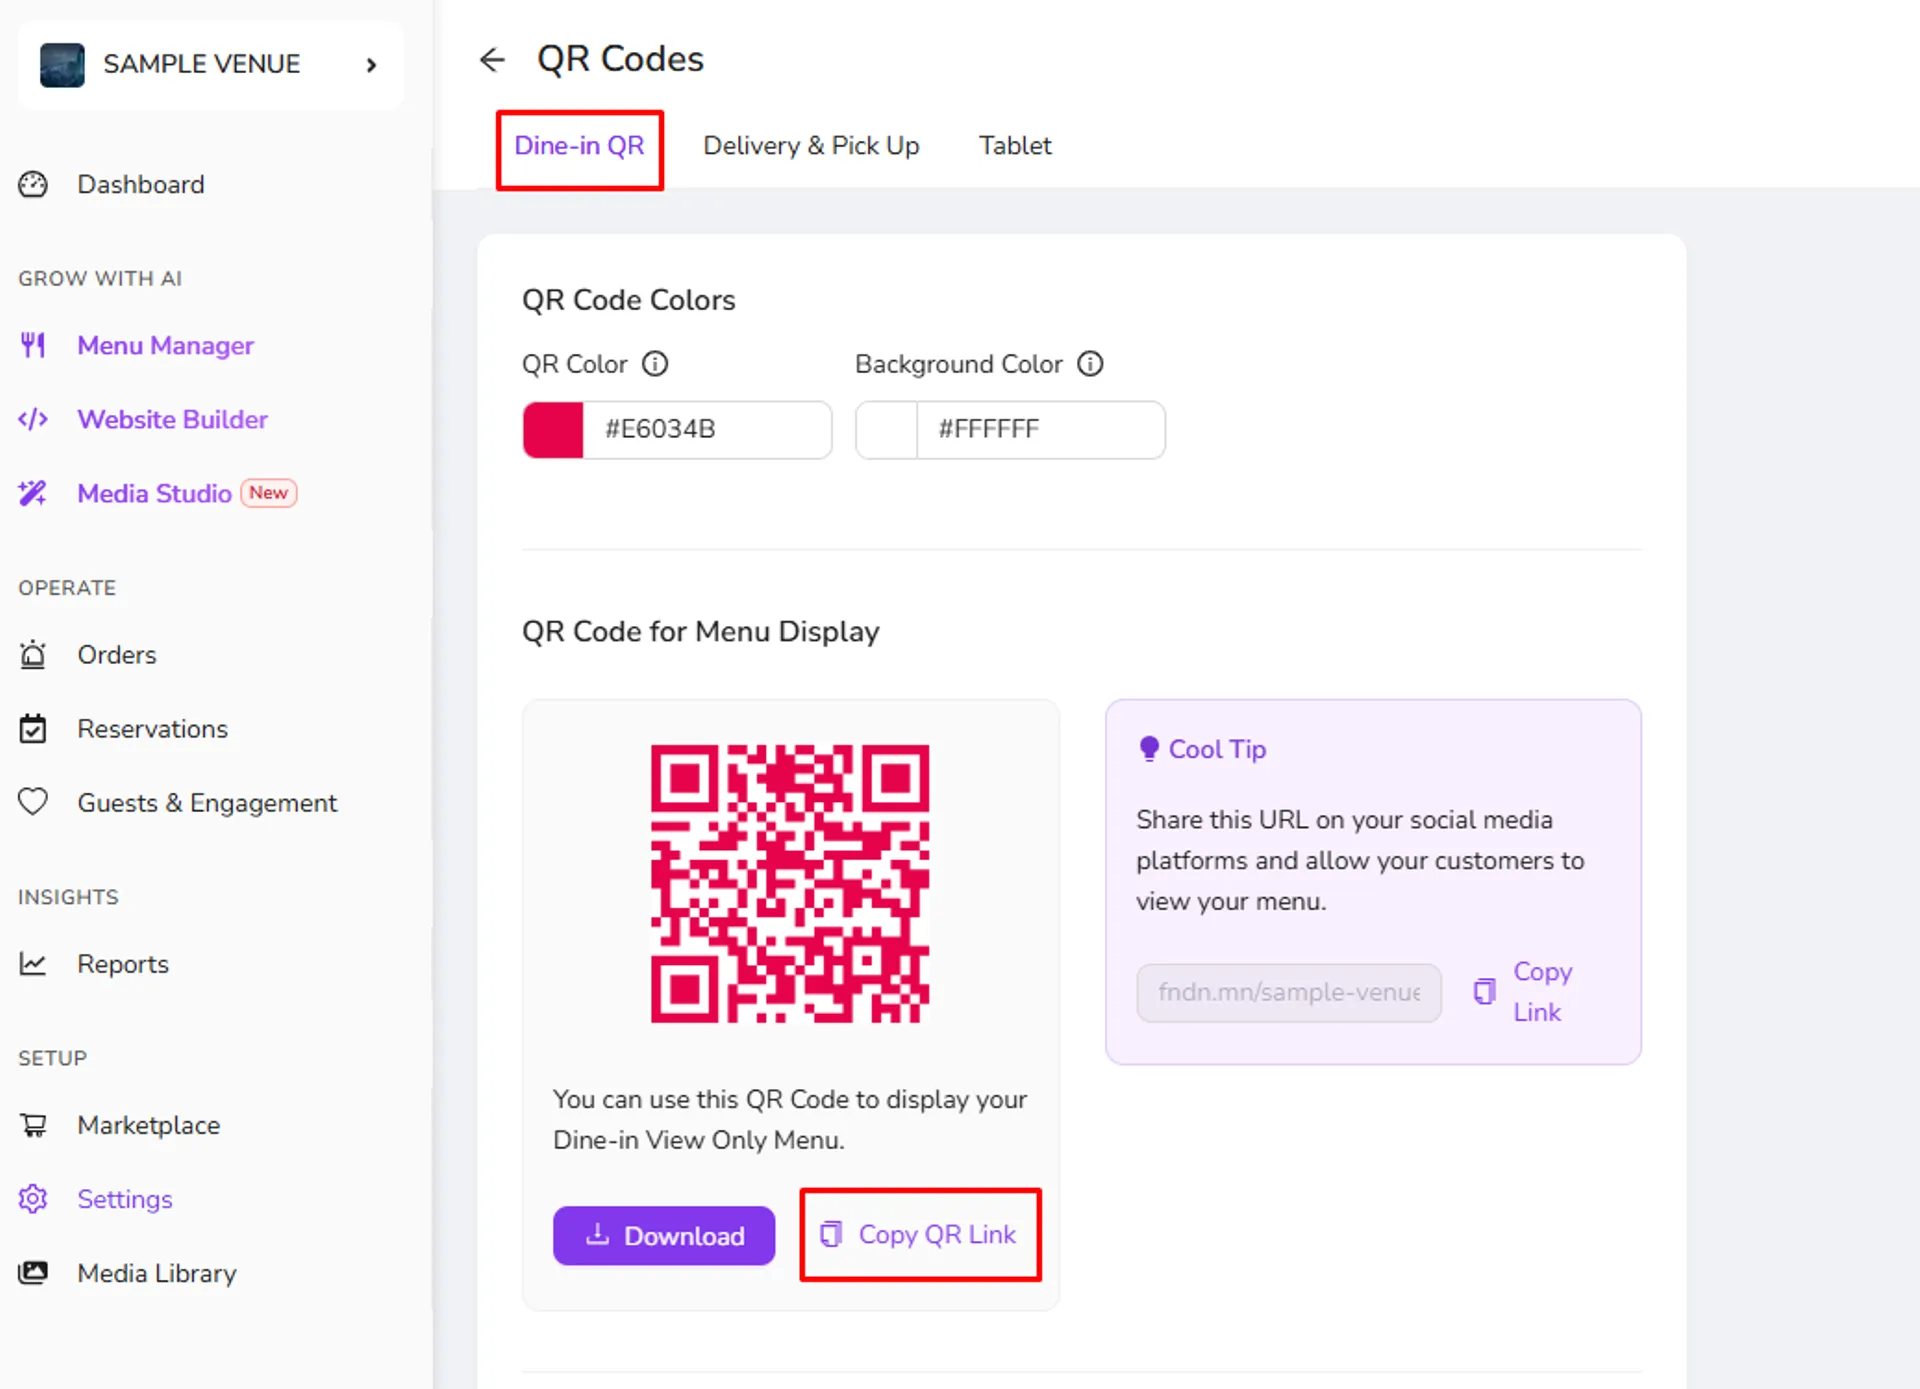Click the Orders bell icon
This screenshot has height=1389, width=1920.
(x=33, y=654)
